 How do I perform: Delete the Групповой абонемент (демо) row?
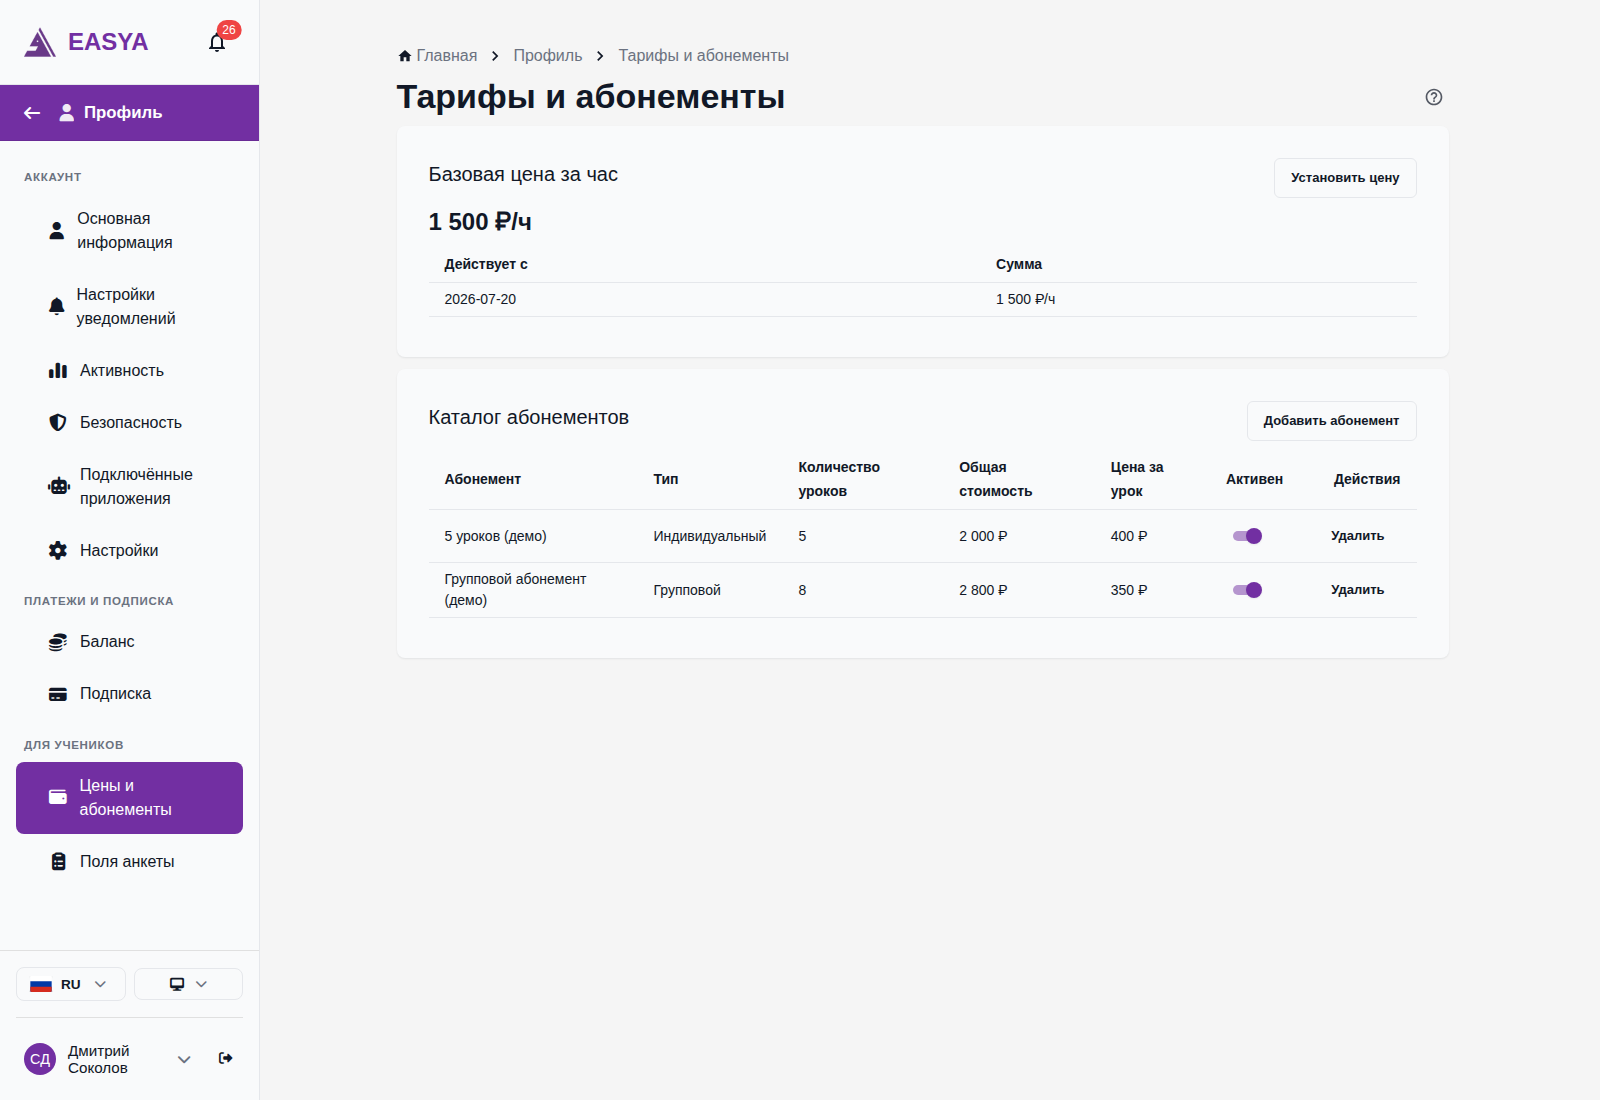pos(1357,590)
